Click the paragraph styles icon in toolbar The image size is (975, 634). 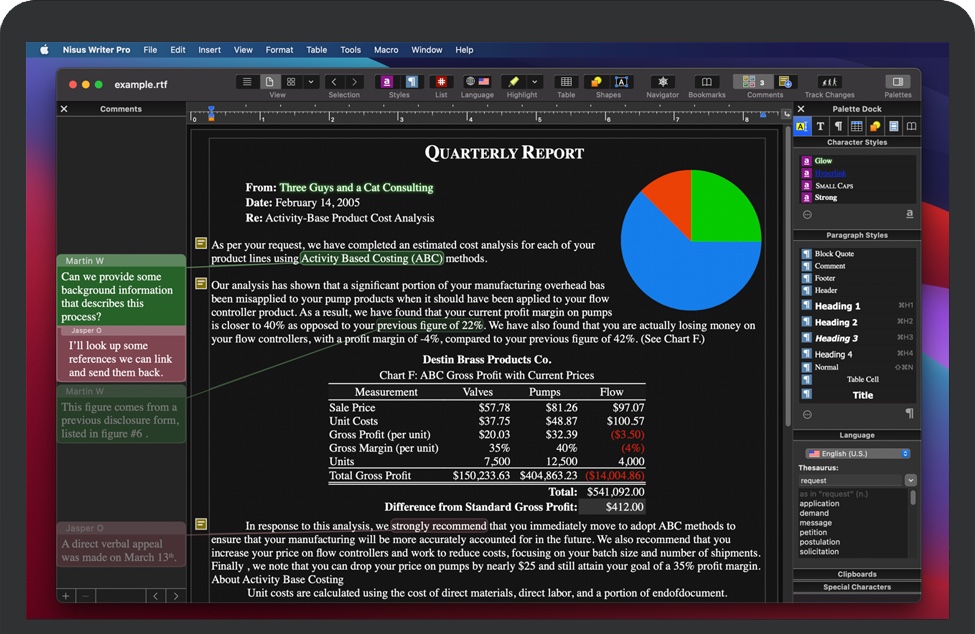tap(411, 82)
